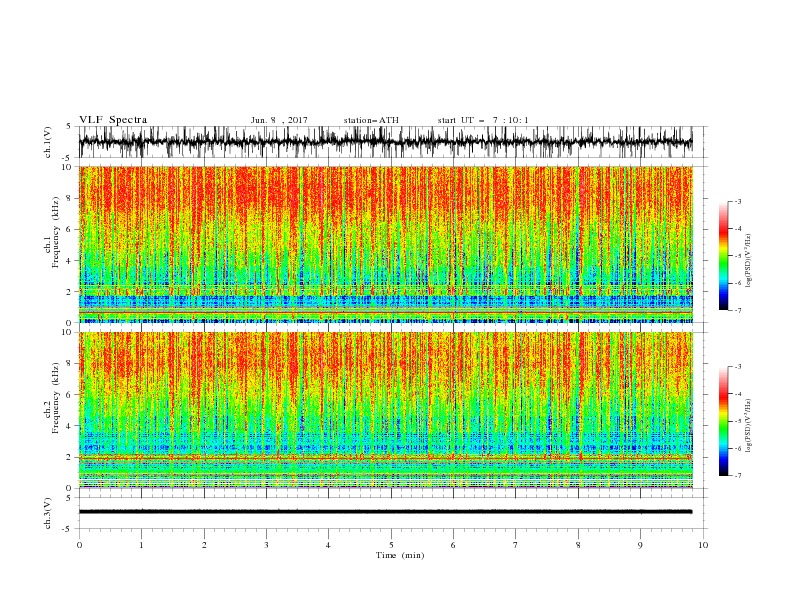This screenshot has height=612, width=792.
Task: Click the ch.3 flat voltage waveform trace
Action: click(385, 512)
